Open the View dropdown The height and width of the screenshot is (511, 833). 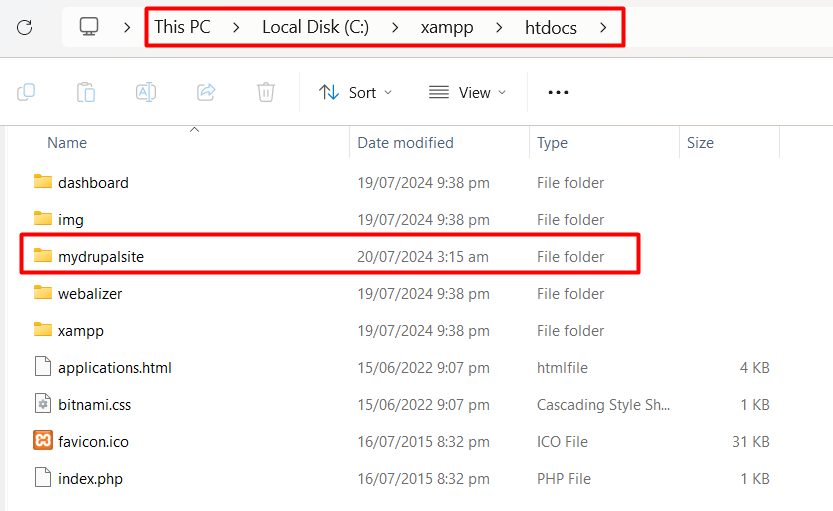468,92
